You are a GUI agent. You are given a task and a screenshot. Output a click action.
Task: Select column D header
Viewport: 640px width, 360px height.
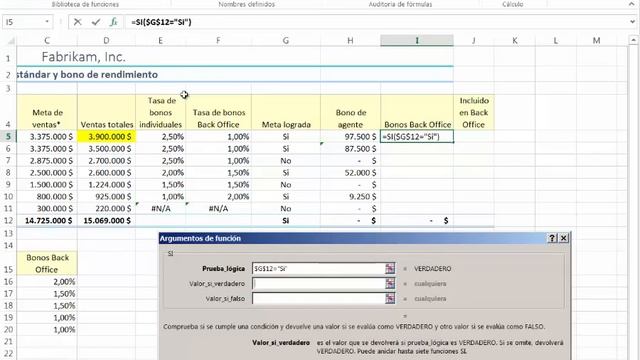pyautogui.click(x=106, y=40)
